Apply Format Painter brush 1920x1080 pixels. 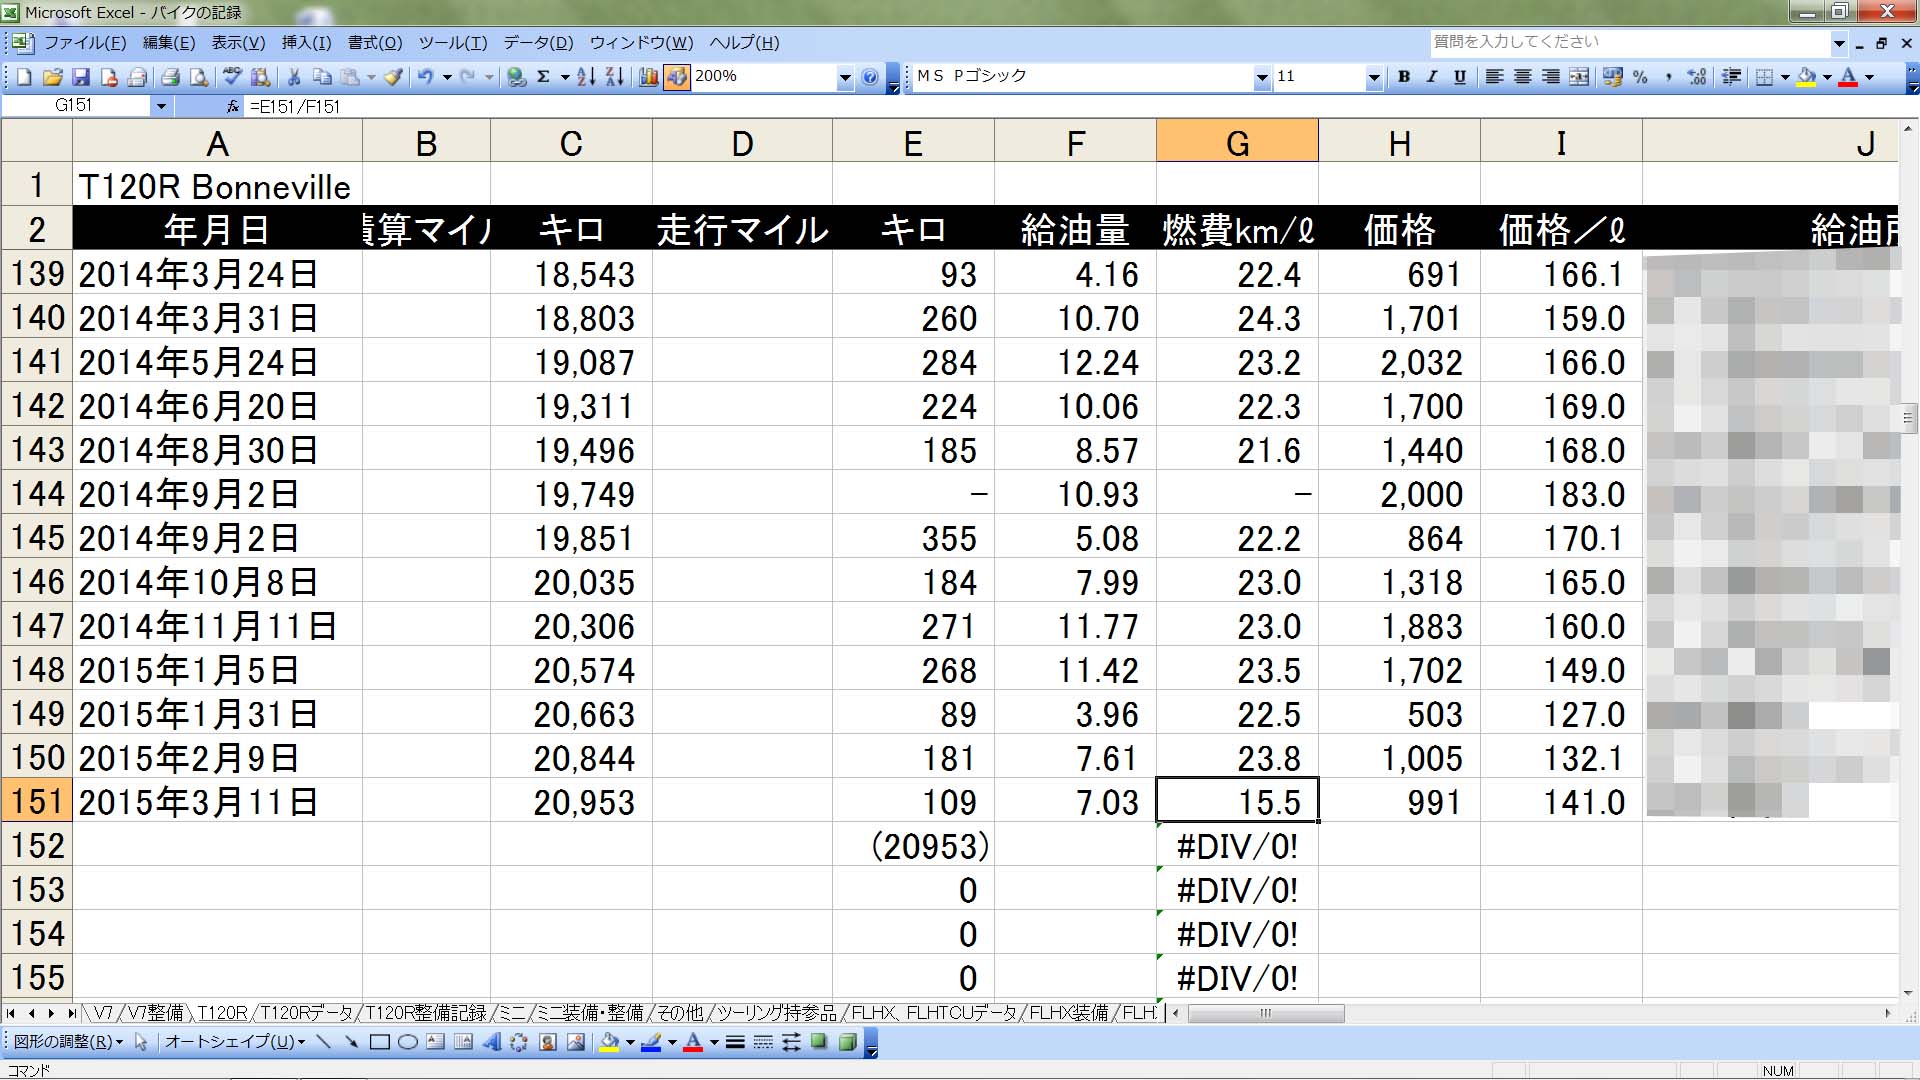[393, 77]
